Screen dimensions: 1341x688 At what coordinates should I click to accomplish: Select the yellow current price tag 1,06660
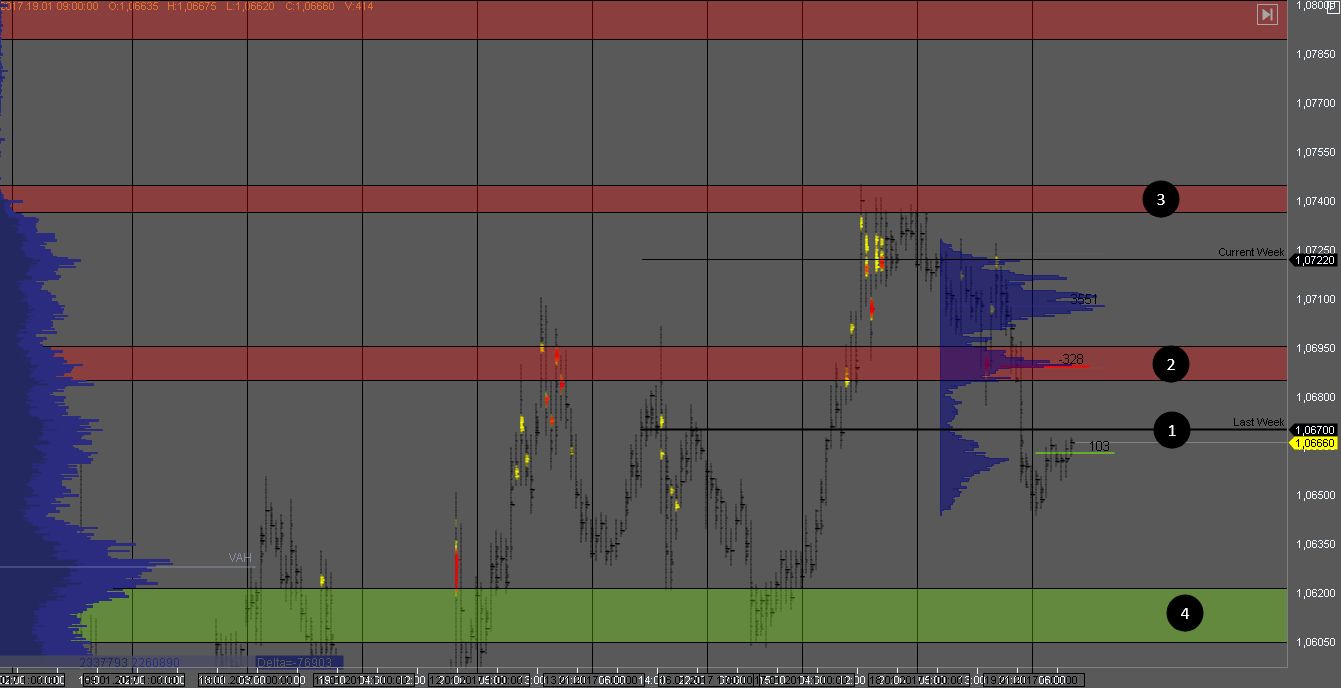(x=1314, y=443)
